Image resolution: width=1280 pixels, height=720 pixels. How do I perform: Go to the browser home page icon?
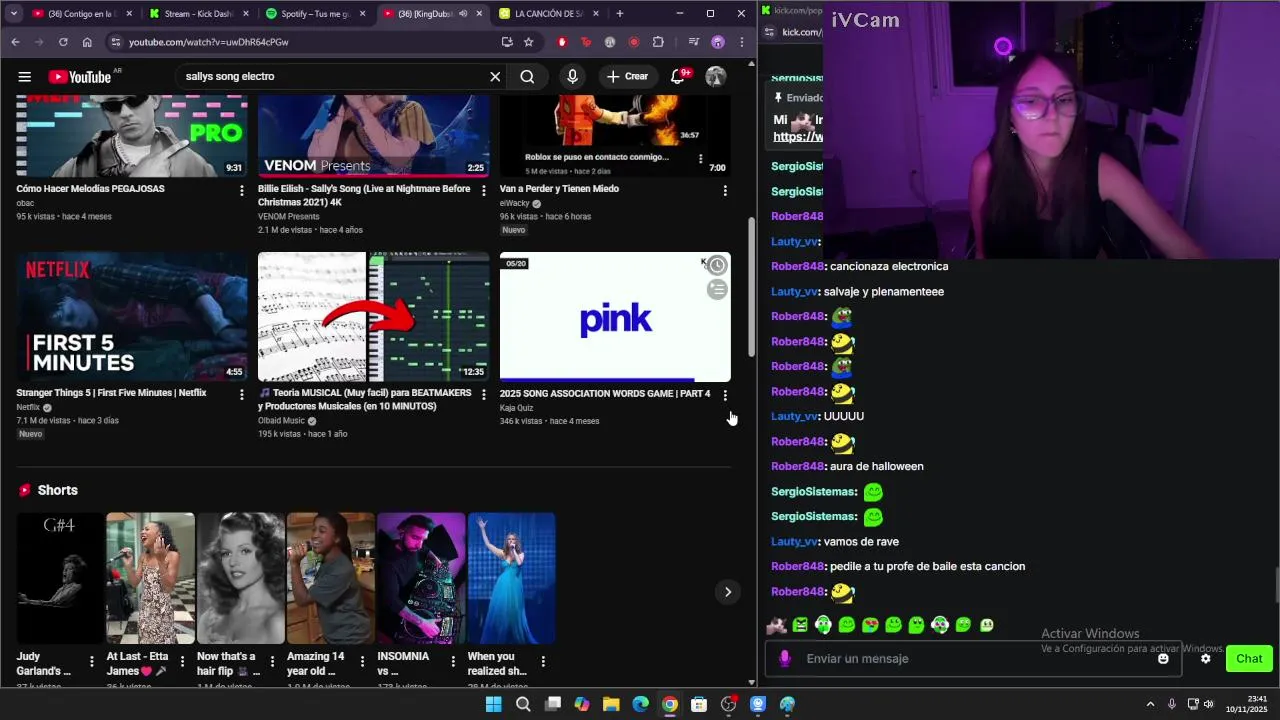[87, 42]
